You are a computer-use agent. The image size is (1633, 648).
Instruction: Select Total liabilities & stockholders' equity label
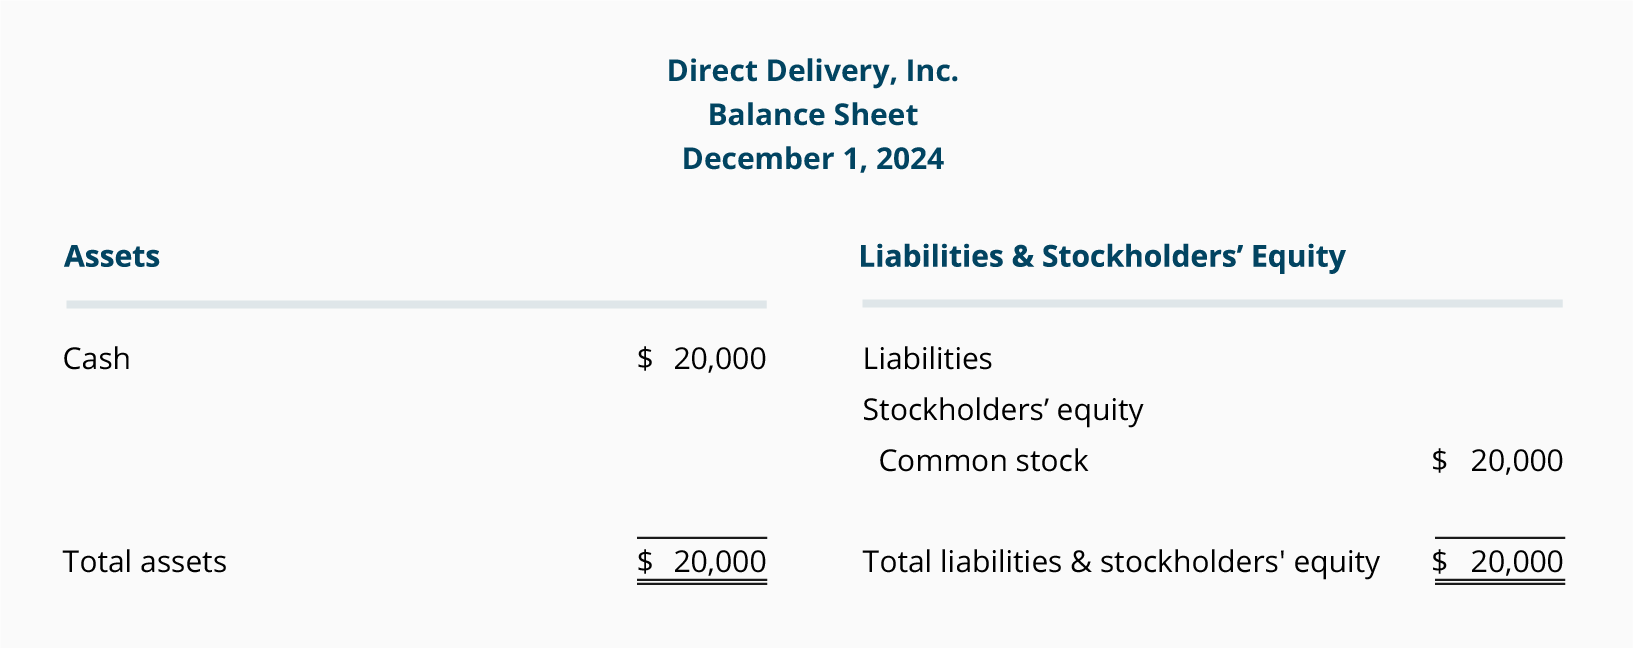click(1121, 562)
